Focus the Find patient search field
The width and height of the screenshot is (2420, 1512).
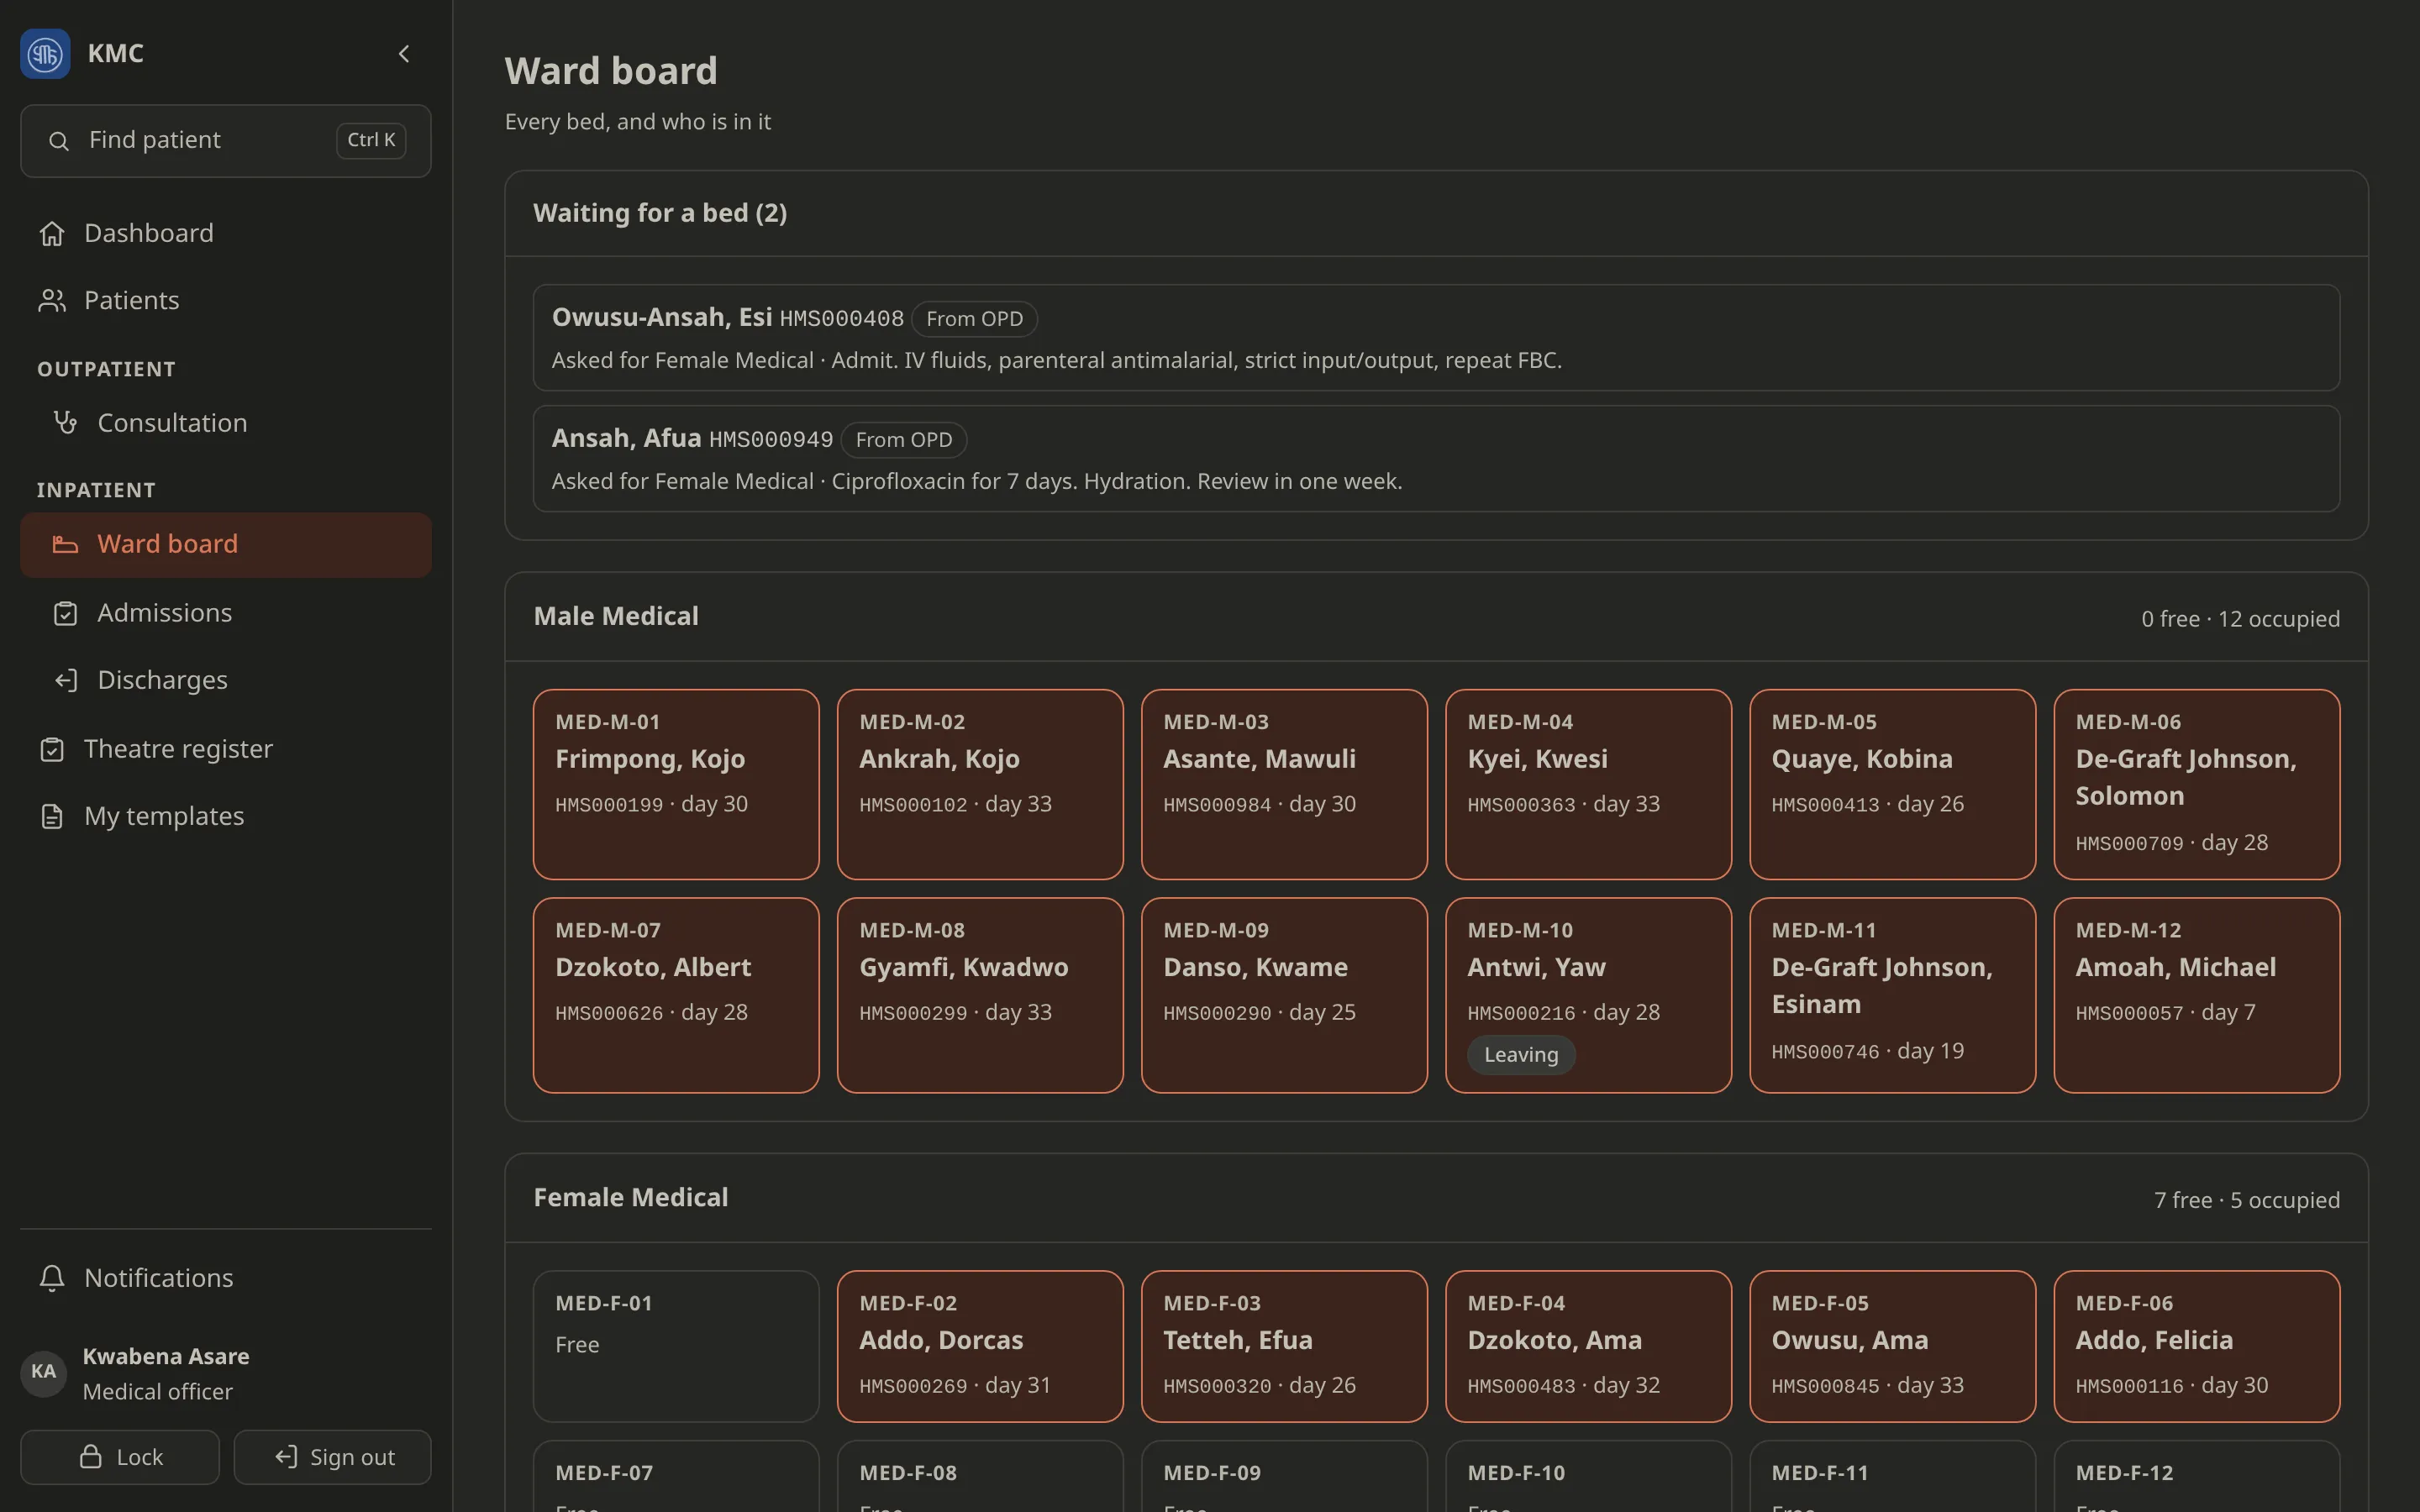pyautogui.click(x=226, y=141)
